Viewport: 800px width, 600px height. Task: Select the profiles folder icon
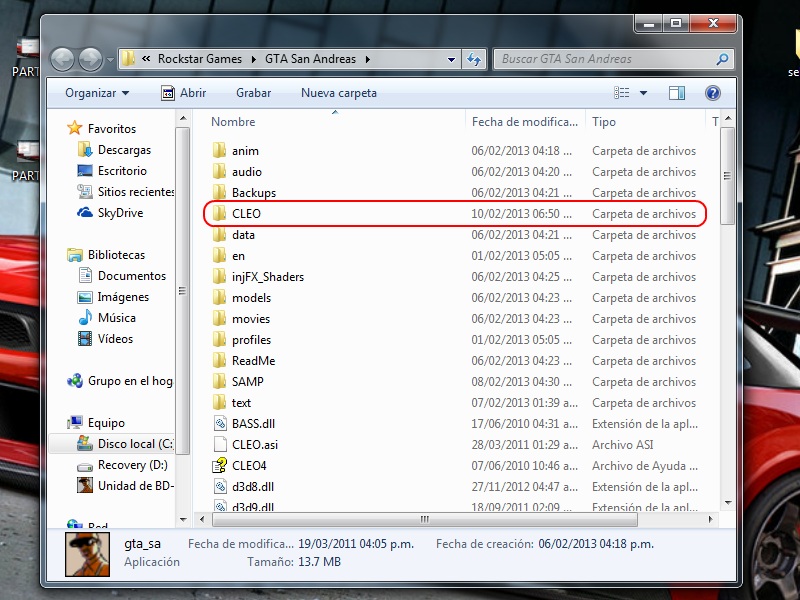[x=219, y=339]
